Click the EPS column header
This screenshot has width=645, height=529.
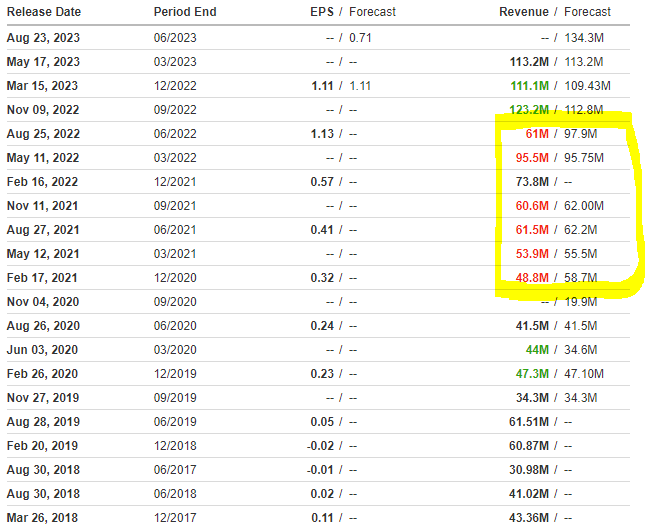click(321, 12)
